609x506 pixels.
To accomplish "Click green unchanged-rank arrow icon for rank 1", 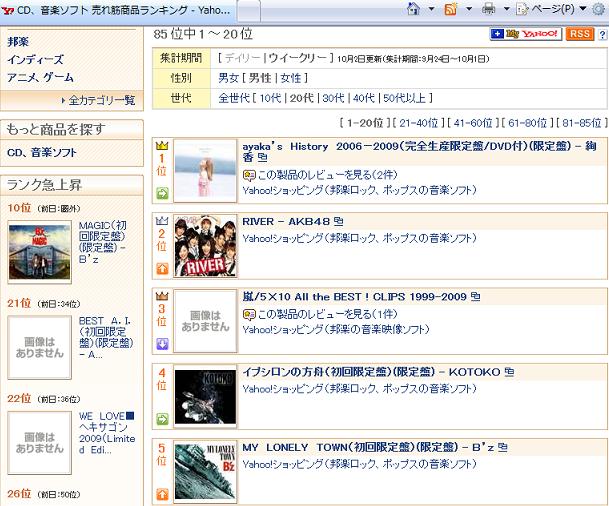I will [162, 193].
